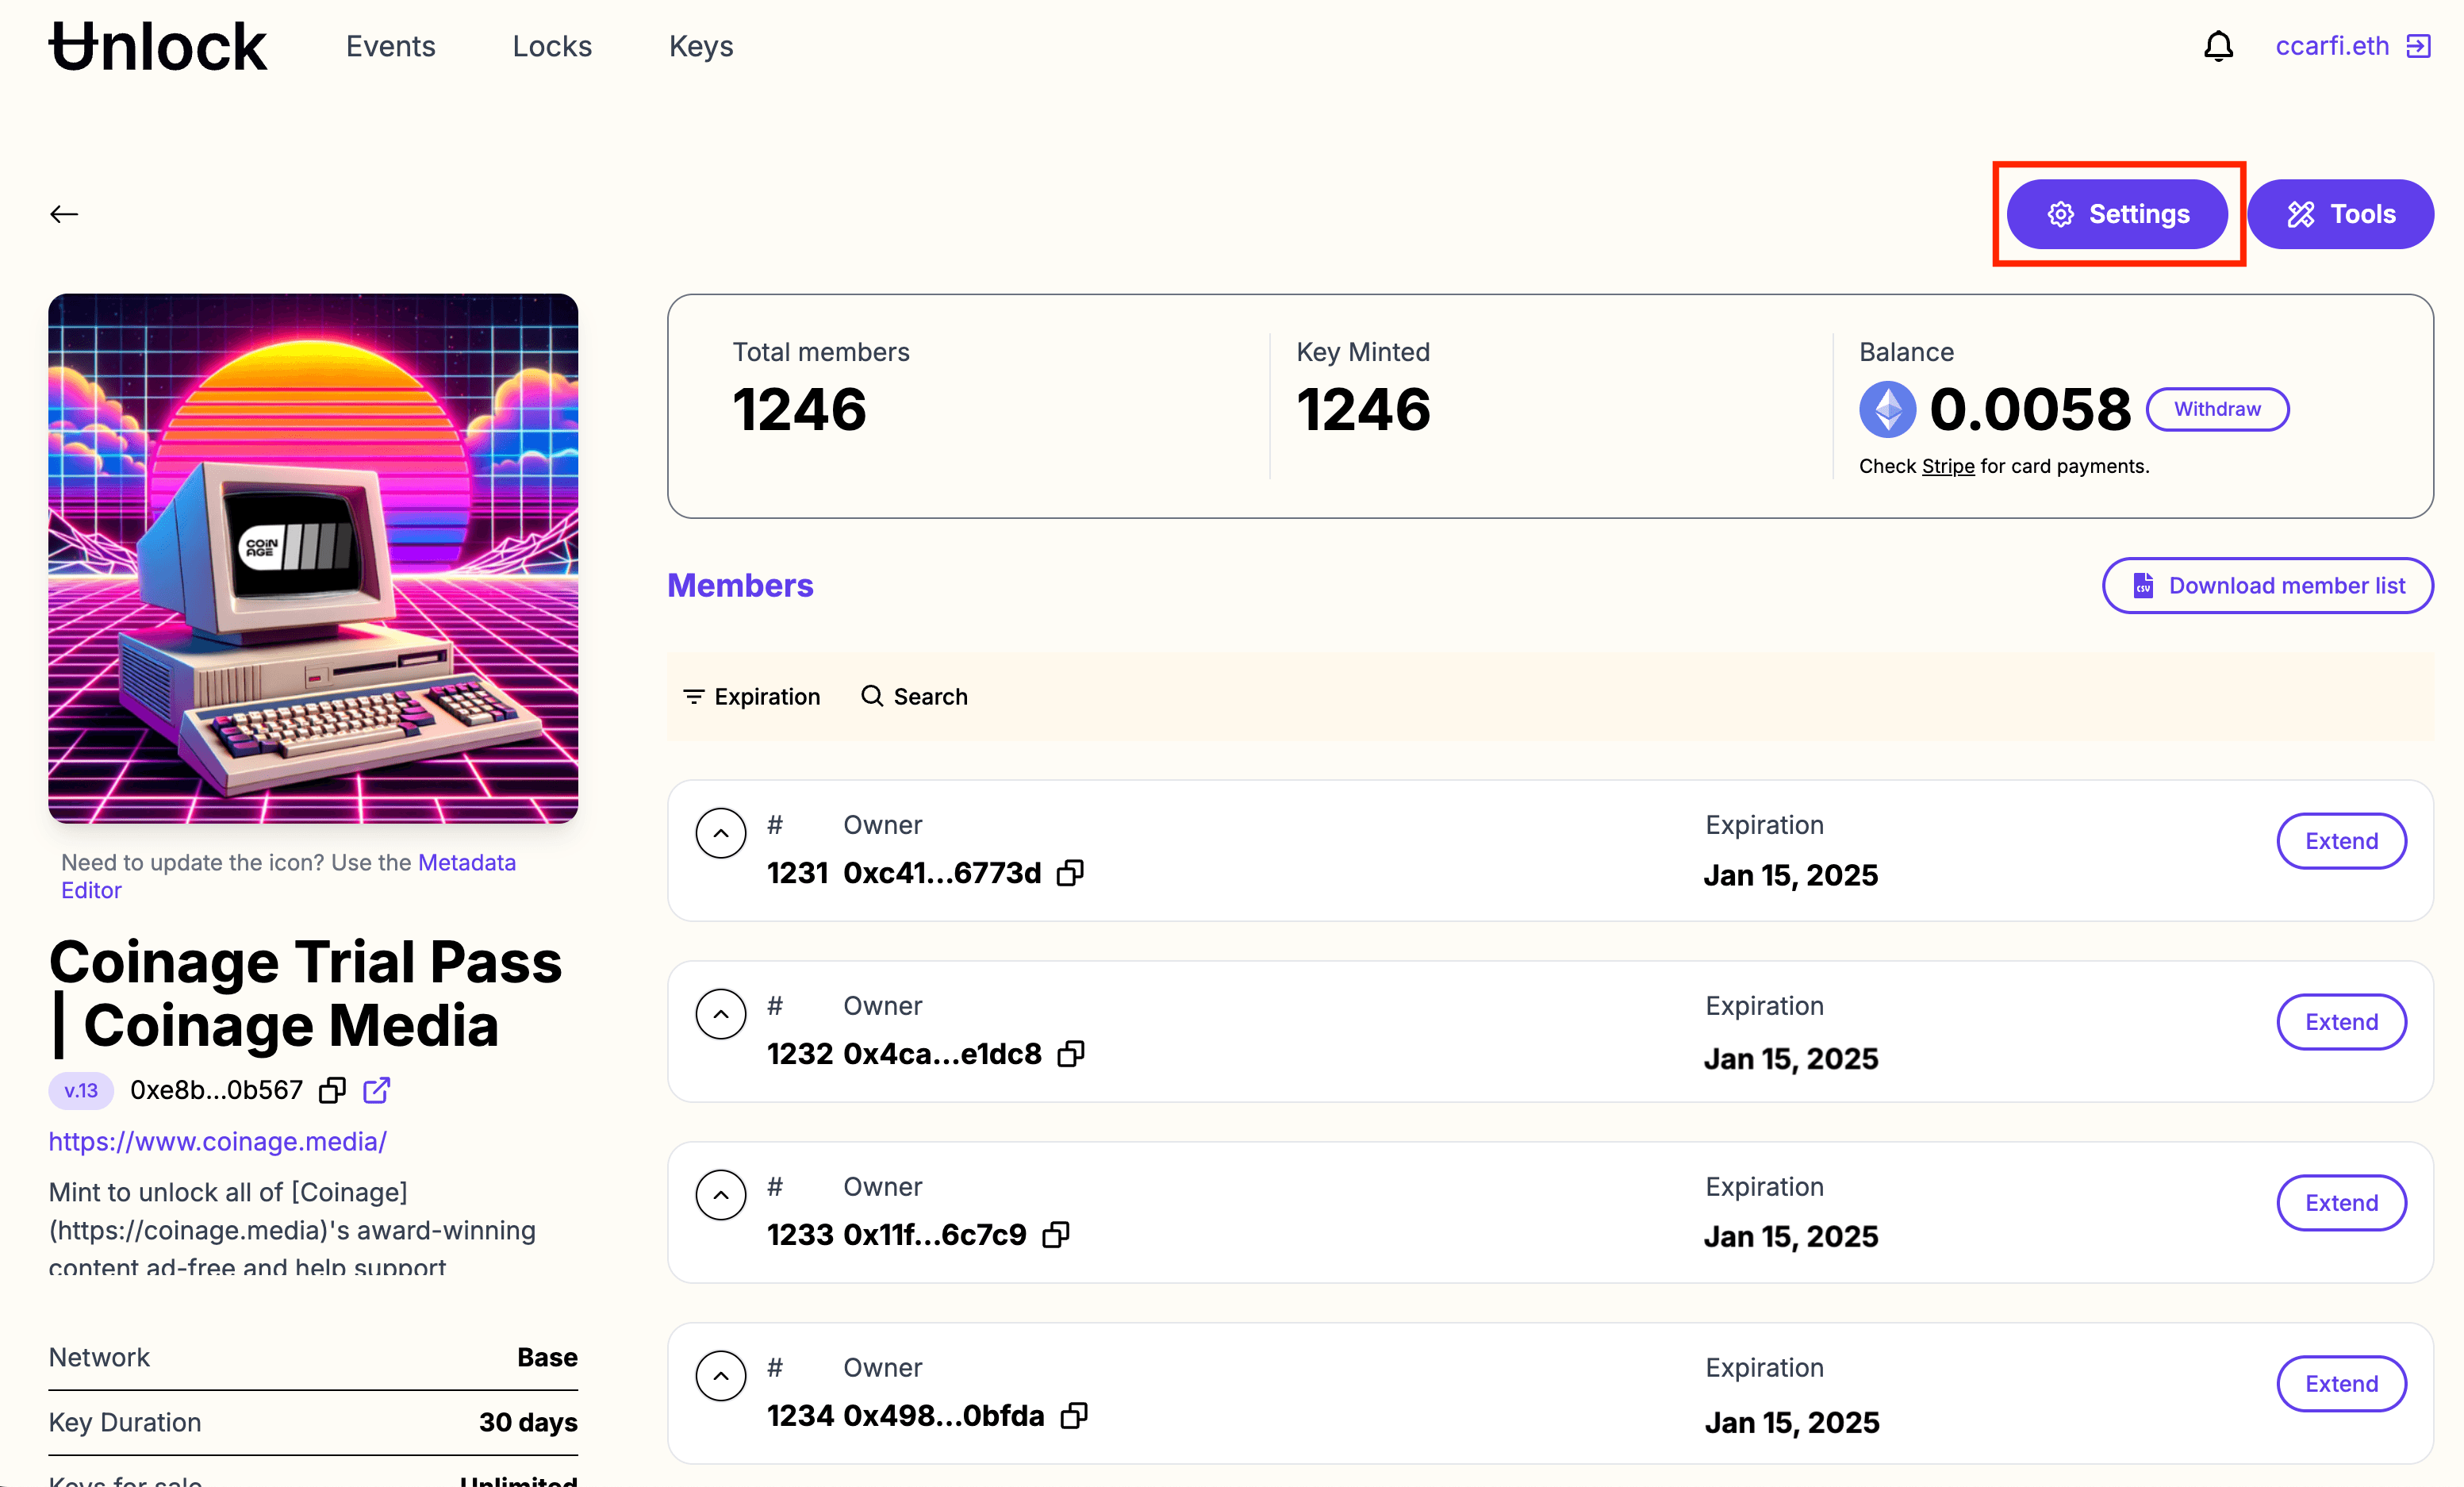Copy owner address 0xc41...6773d
The width and height of the screenshot is (2464, 1487).
click(x=1070, y=873)
